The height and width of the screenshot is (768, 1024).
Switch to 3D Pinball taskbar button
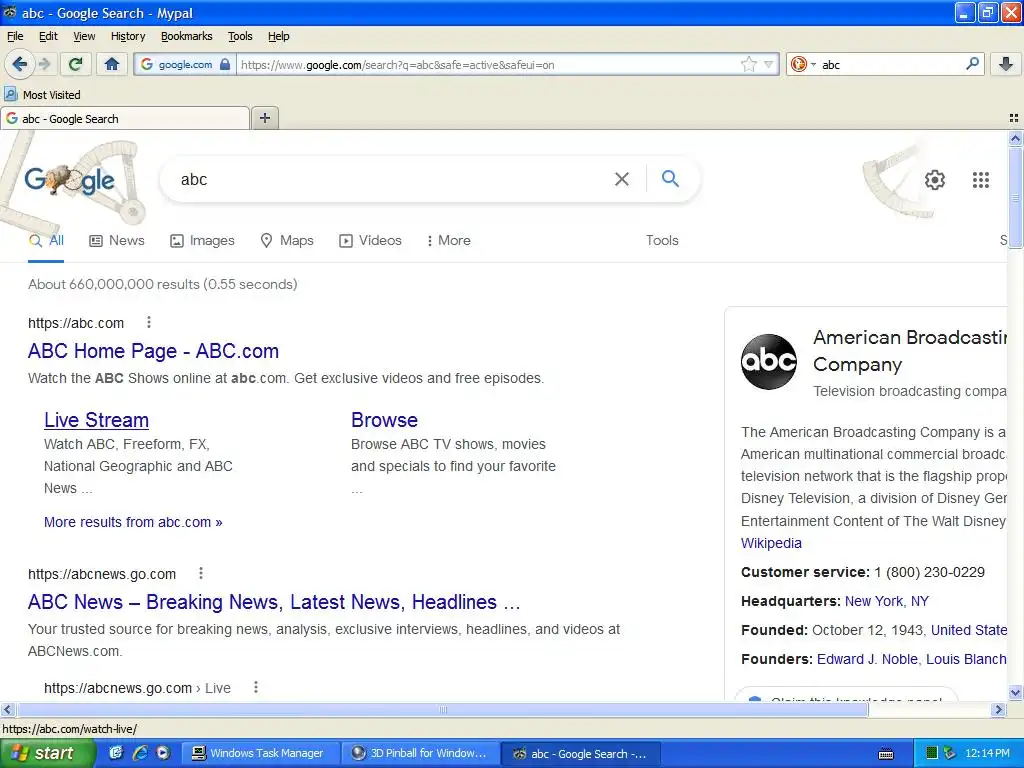pos(421,754)
